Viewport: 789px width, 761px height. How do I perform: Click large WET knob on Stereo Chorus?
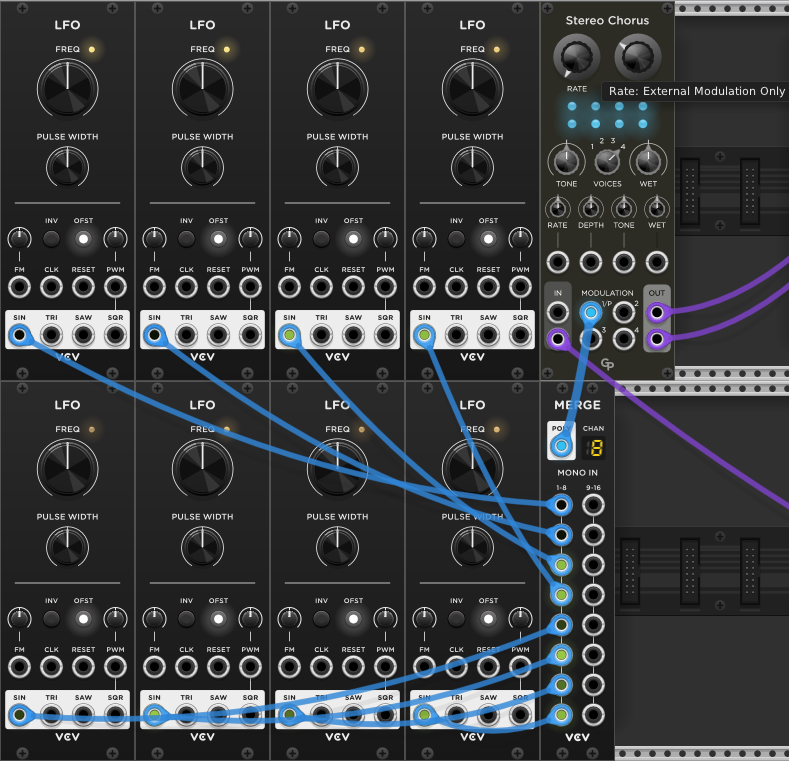[x=648, y=161]
